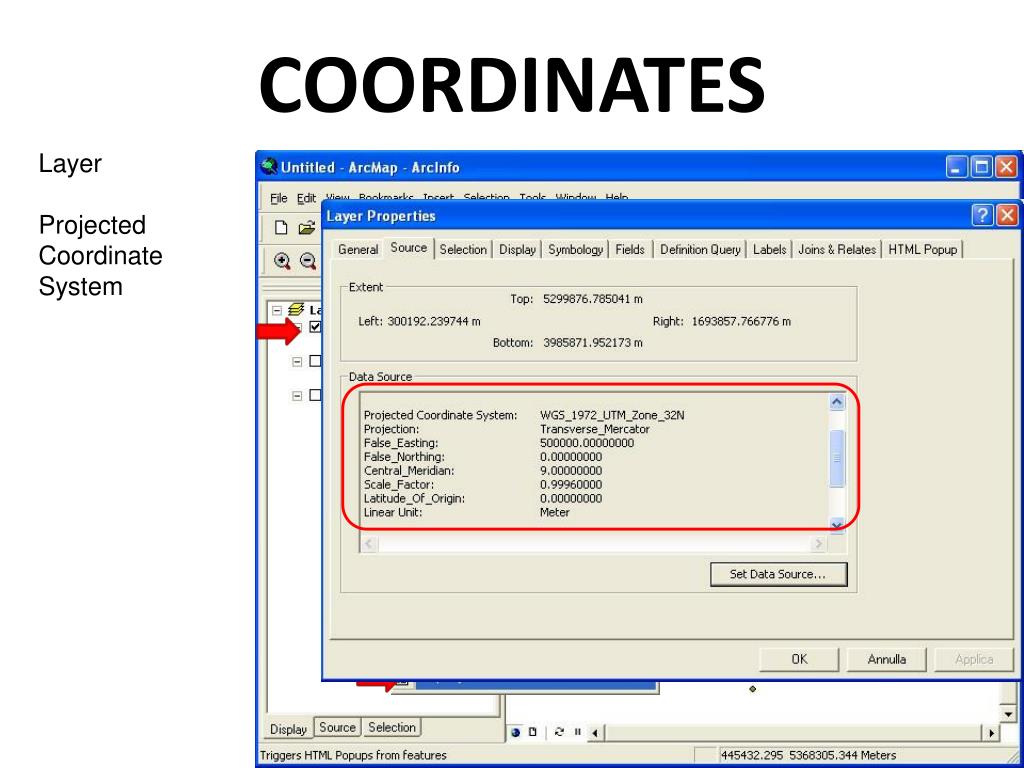This screenshot has height=768, width=1024.
Task: Open the Edit menu in ArcMap
Action: [x=306, y=198]
